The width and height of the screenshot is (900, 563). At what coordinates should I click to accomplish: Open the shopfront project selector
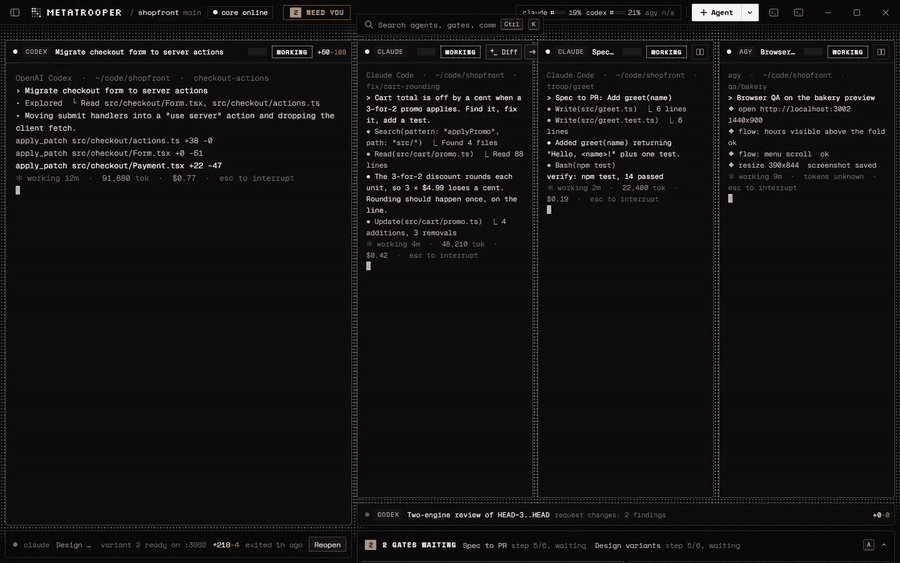click(158, 12)
